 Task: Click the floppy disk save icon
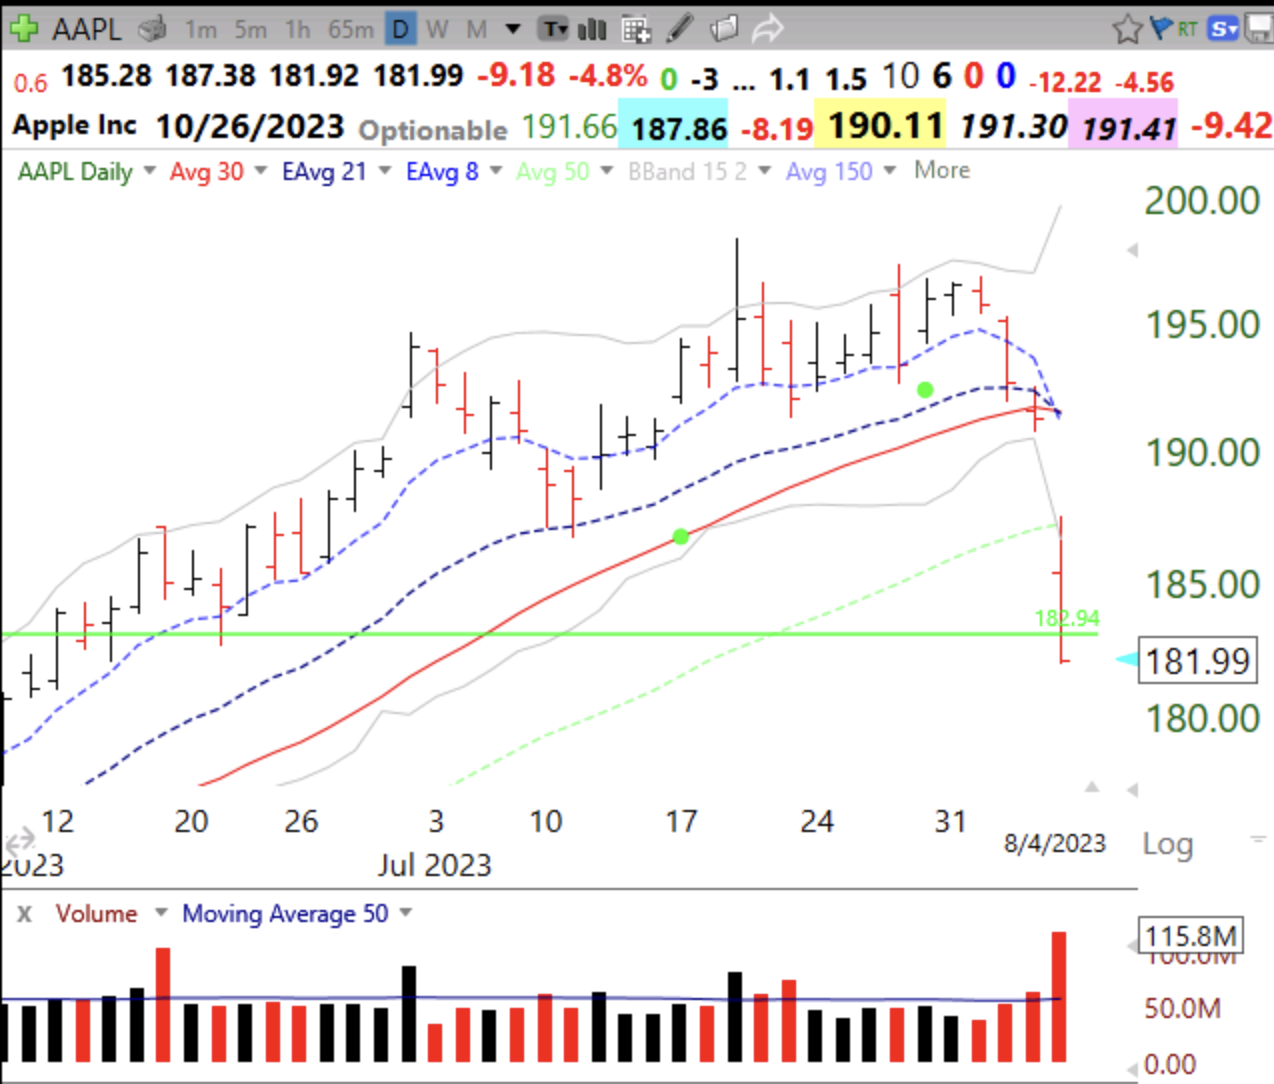[1259, 29]
